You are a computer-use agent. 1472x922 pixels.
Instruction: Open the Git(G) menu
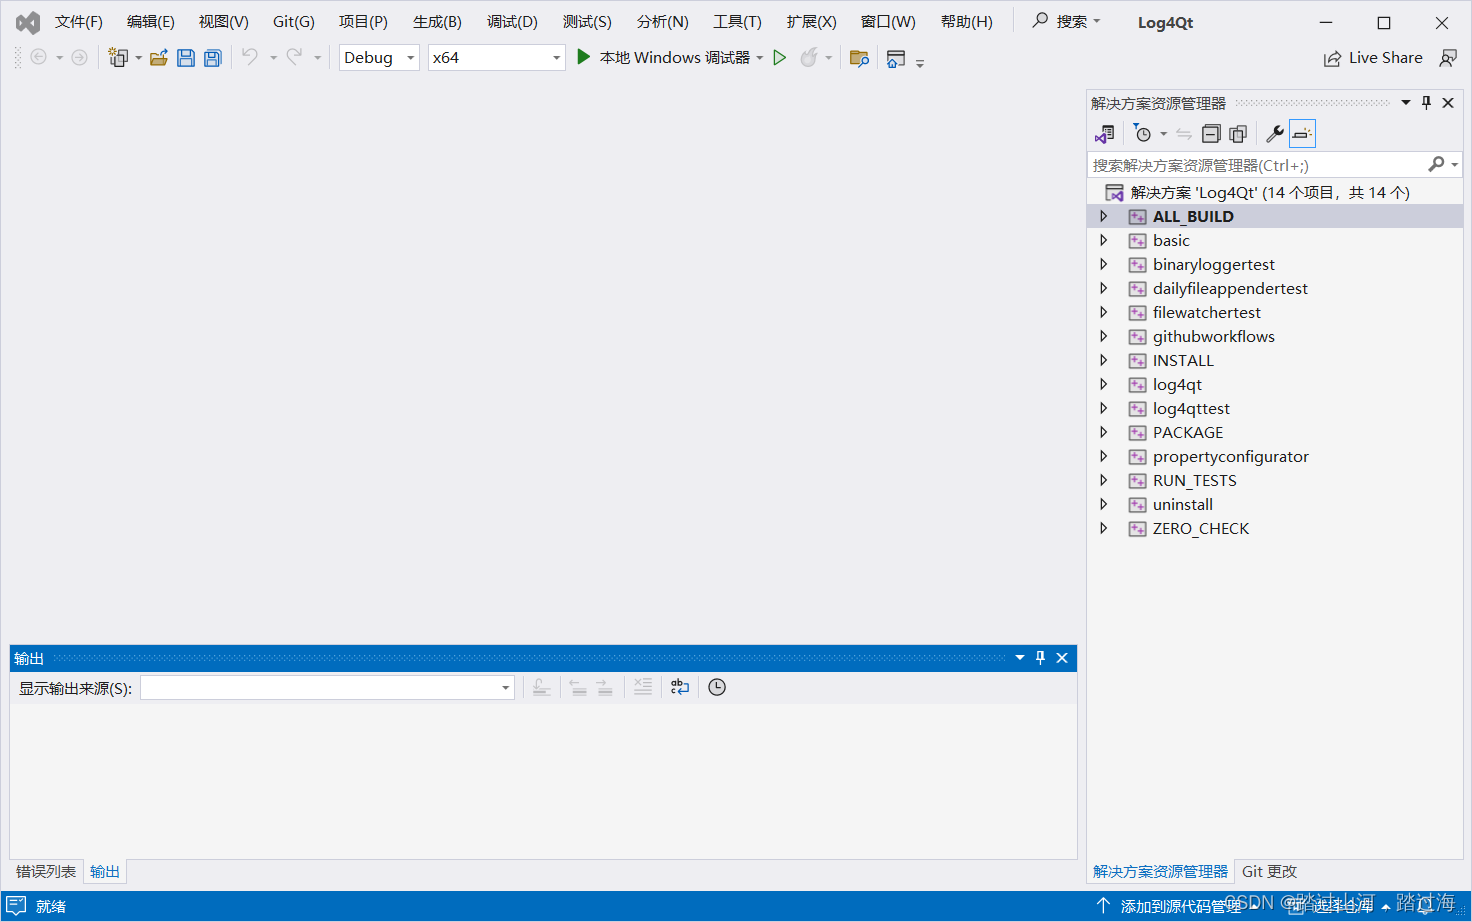pyautogui.click(x=294, y=22)
